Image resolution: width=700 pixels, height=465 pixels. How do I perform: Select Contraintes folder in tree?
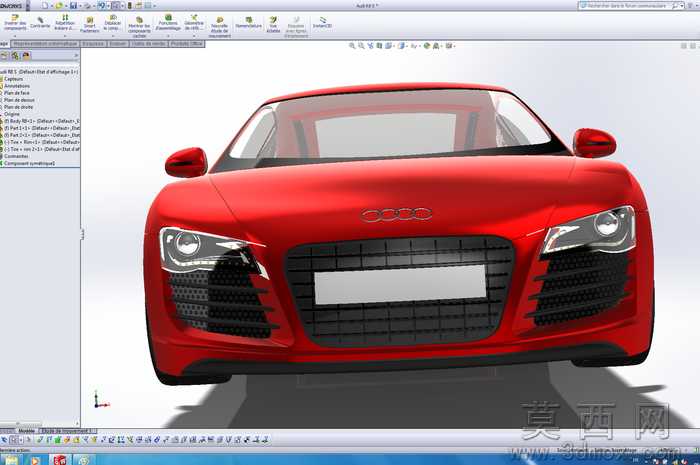point(16,157)
